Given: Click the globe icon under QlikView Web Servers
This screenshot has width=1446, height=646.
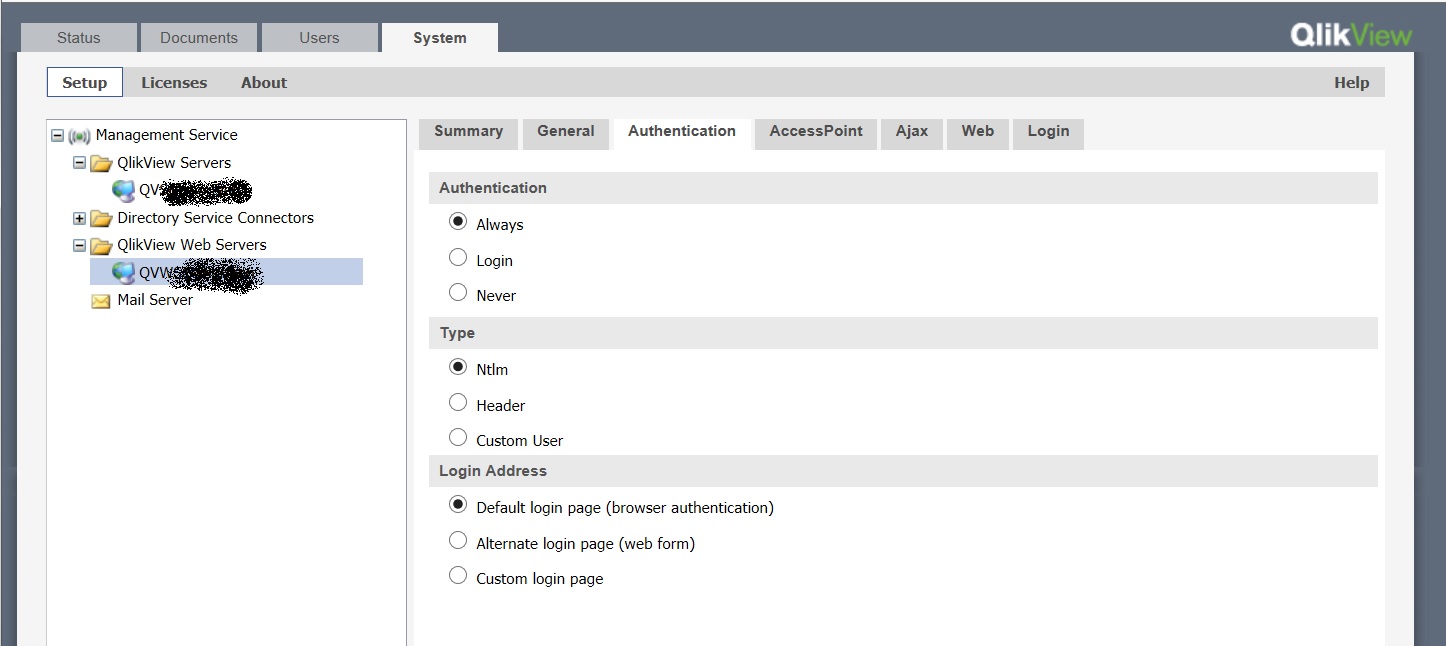Looking at the screenshot, I should pos(124,273).
